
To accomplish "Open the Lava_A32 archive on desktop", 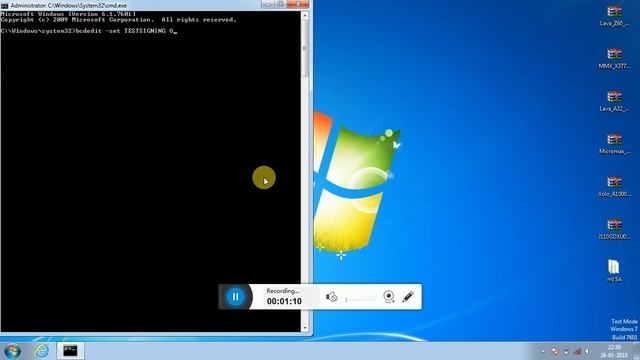I will pyautogui.click(x=614, y=102).
